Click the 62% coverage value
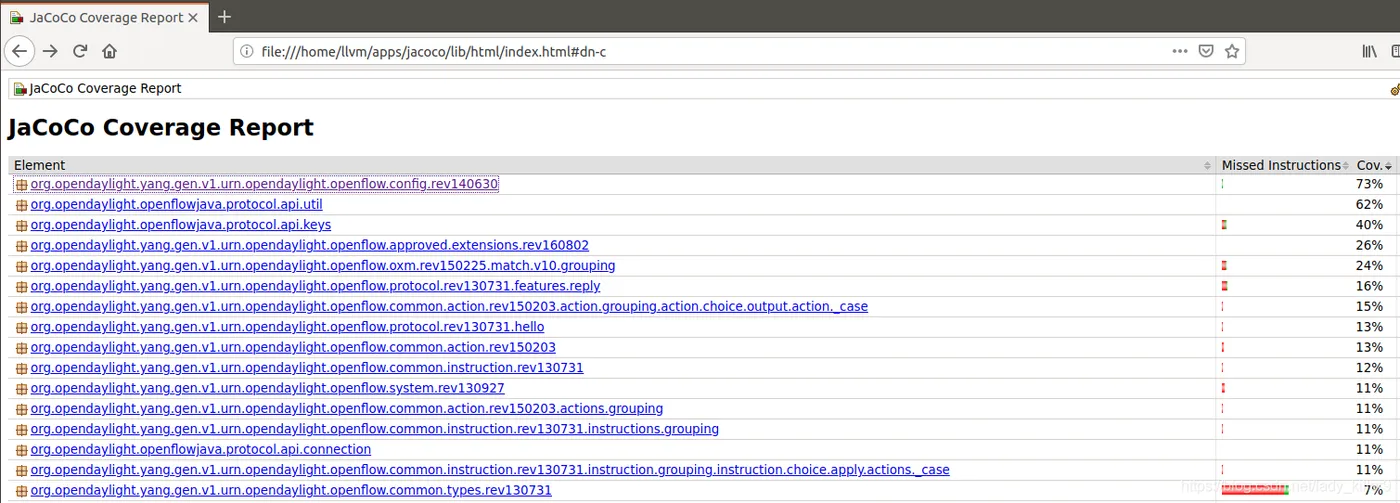The width and height of the screenshot is (1400, 503). (x=1369, y=204)
